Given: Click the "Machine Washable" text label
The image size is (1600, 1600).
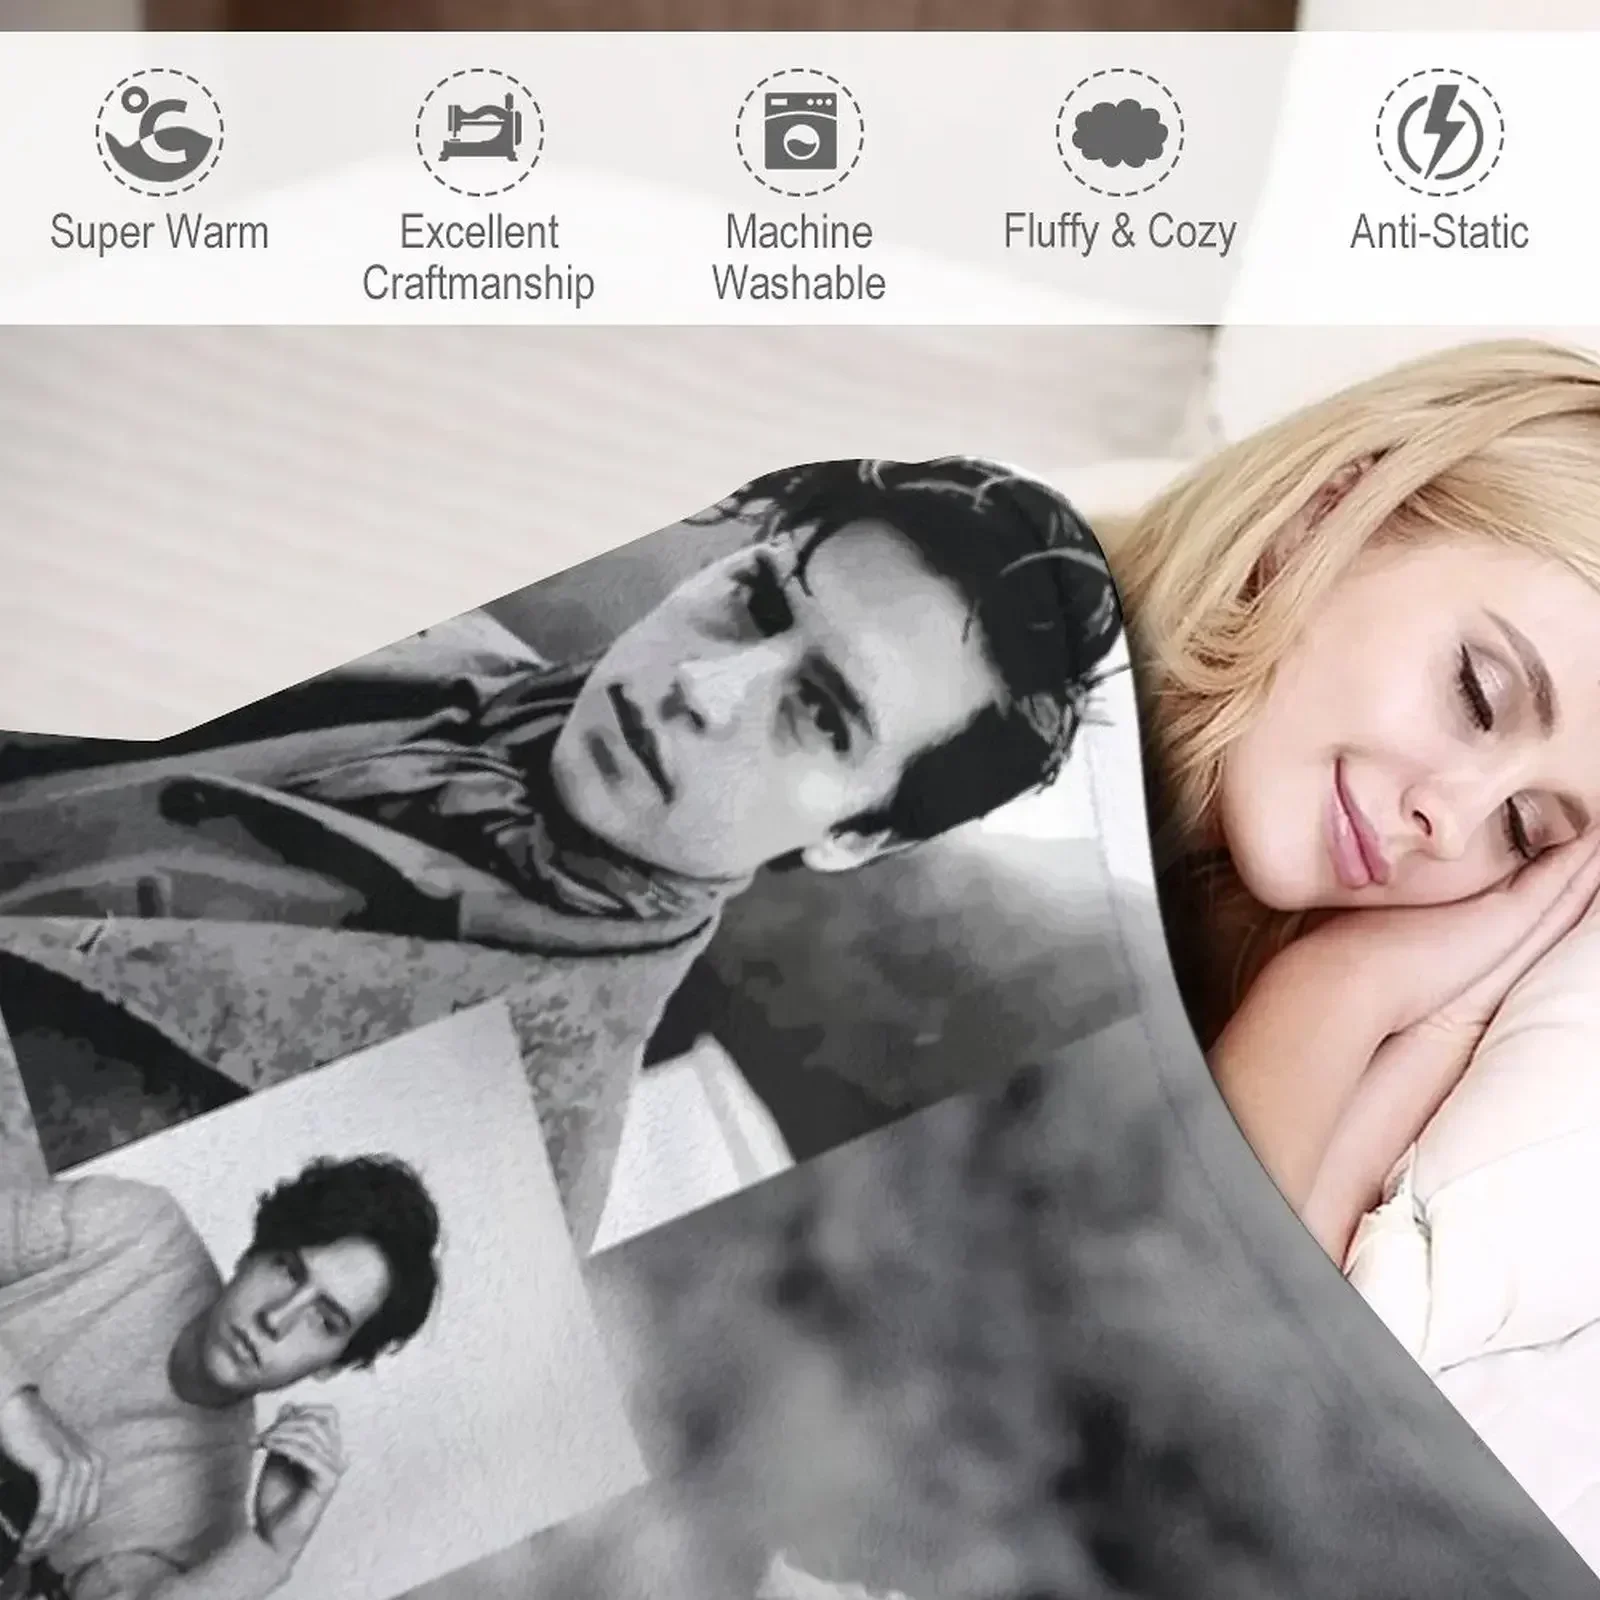Looking at the screenshot, I should [x=799, y=258].
